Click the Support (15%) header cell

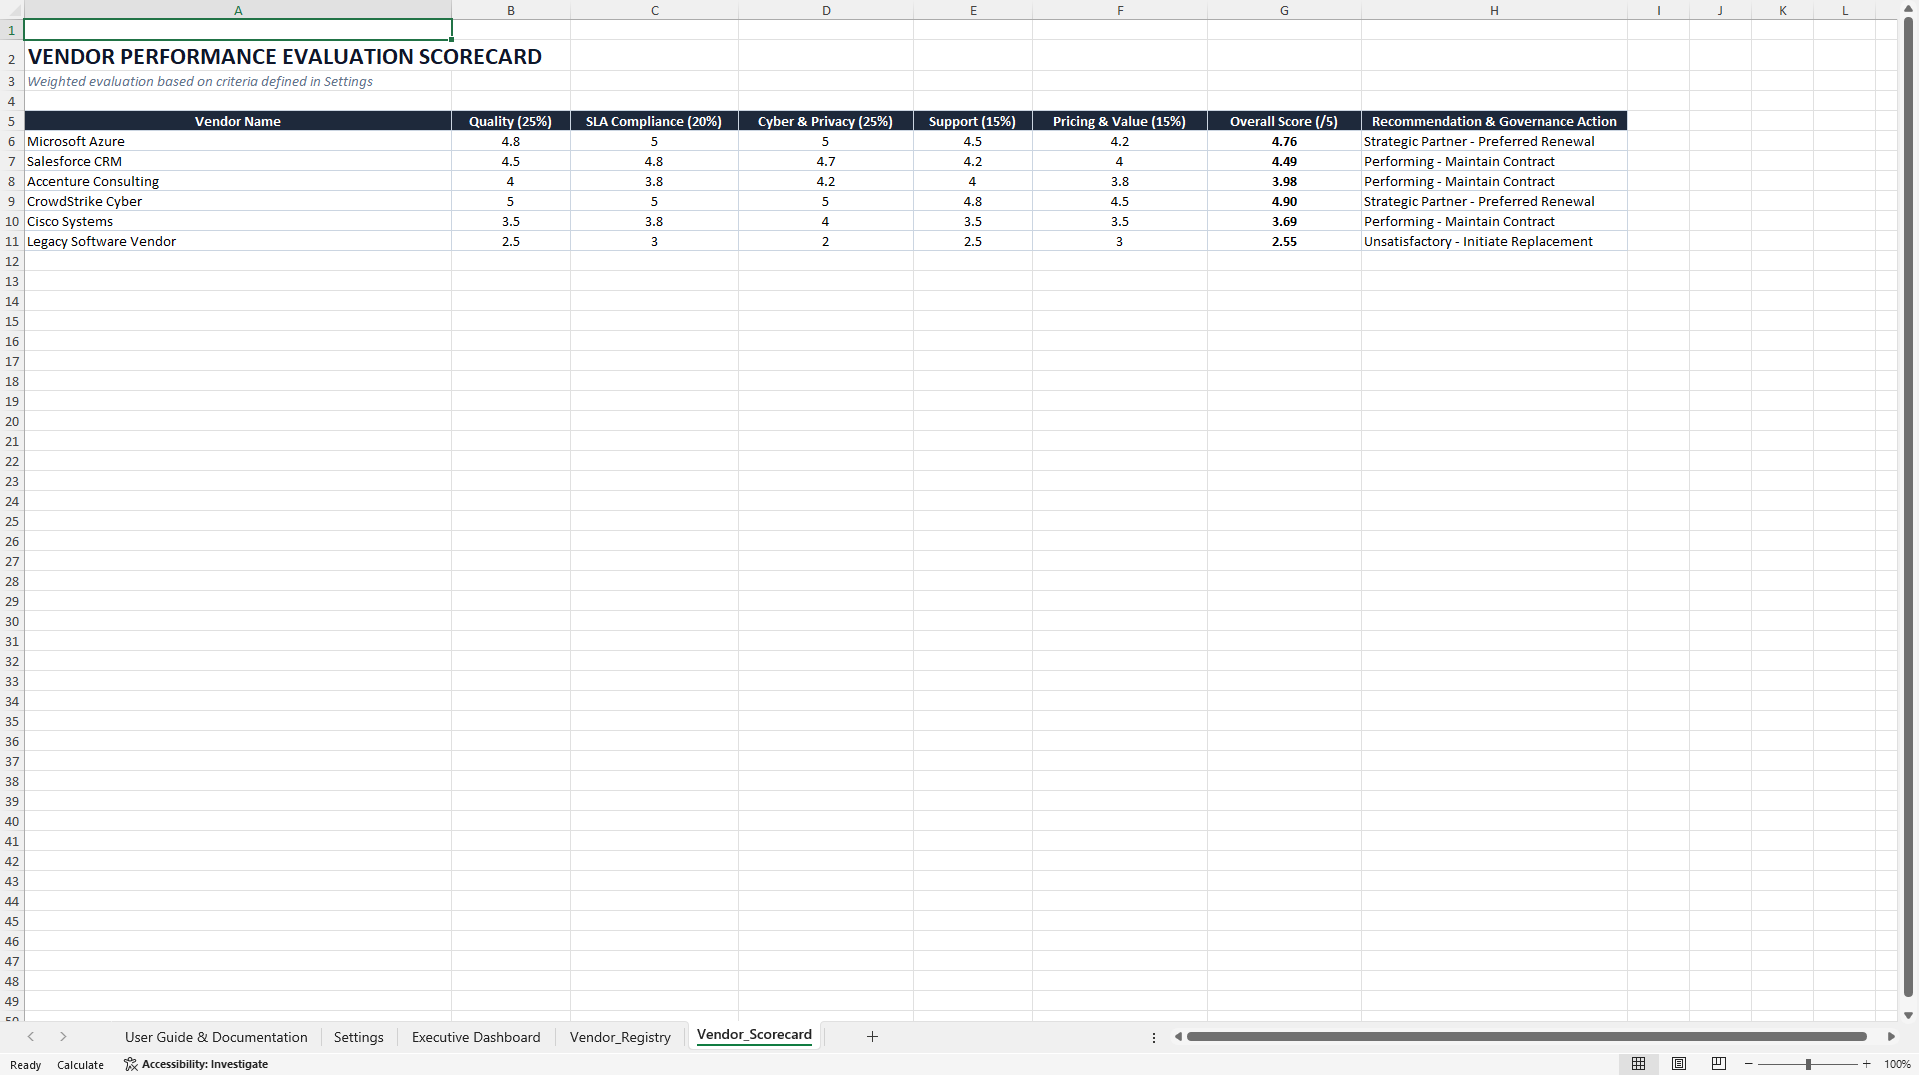point(973,121)
